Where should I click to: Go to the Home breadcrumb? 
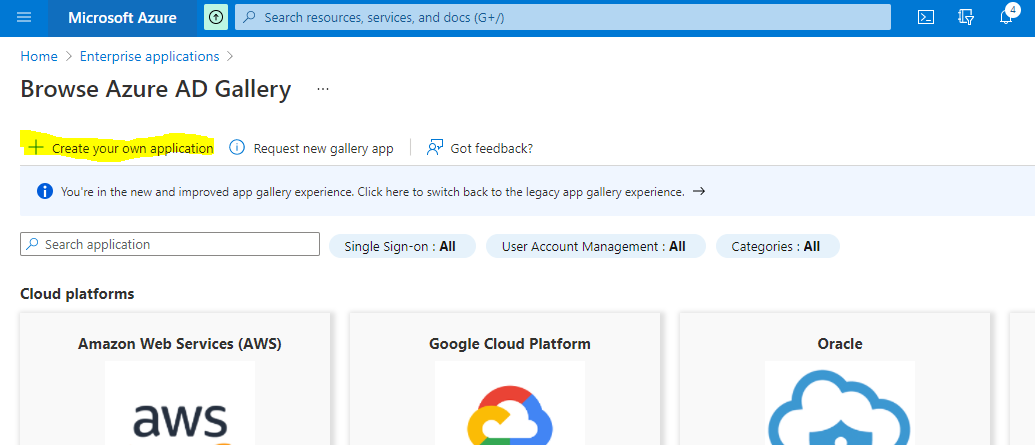tap(39, 57)
